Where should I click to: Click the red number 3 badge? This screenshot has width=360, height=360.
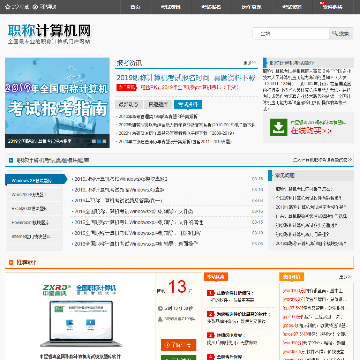210,335
